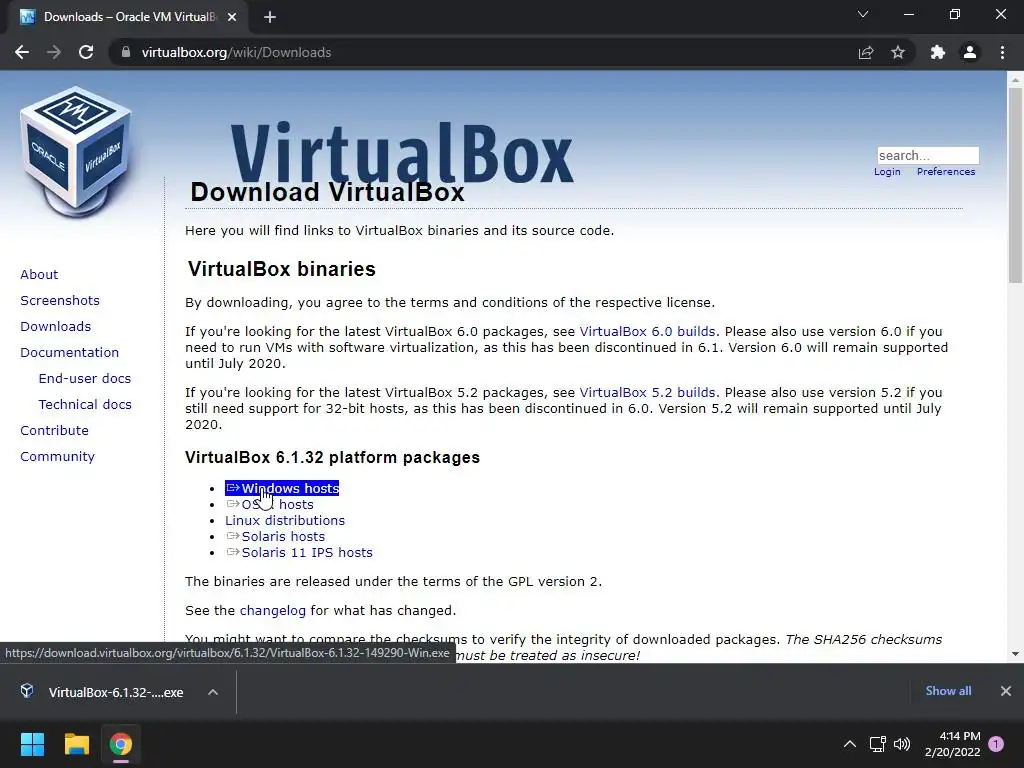Open a new tab with plus icon
This screenshot has width=1024, height=768.
pos(270,17)
